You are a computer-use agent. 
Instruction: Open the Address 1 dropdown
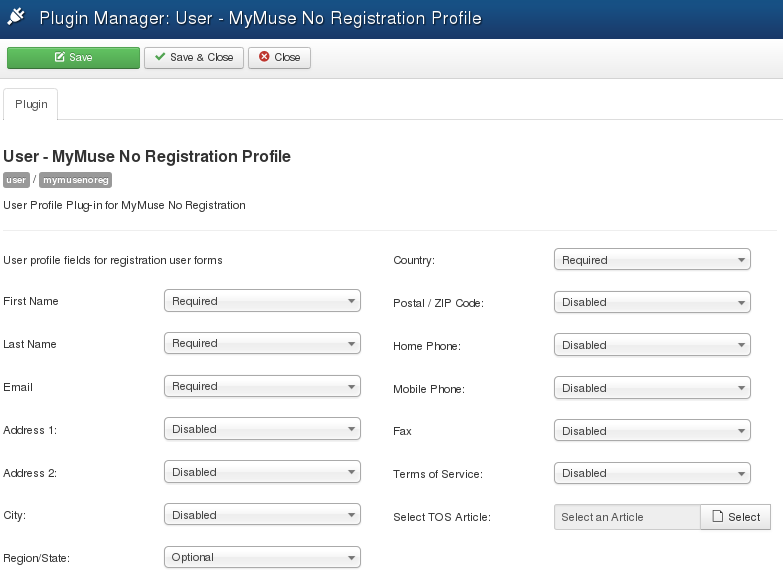[262, 429]
